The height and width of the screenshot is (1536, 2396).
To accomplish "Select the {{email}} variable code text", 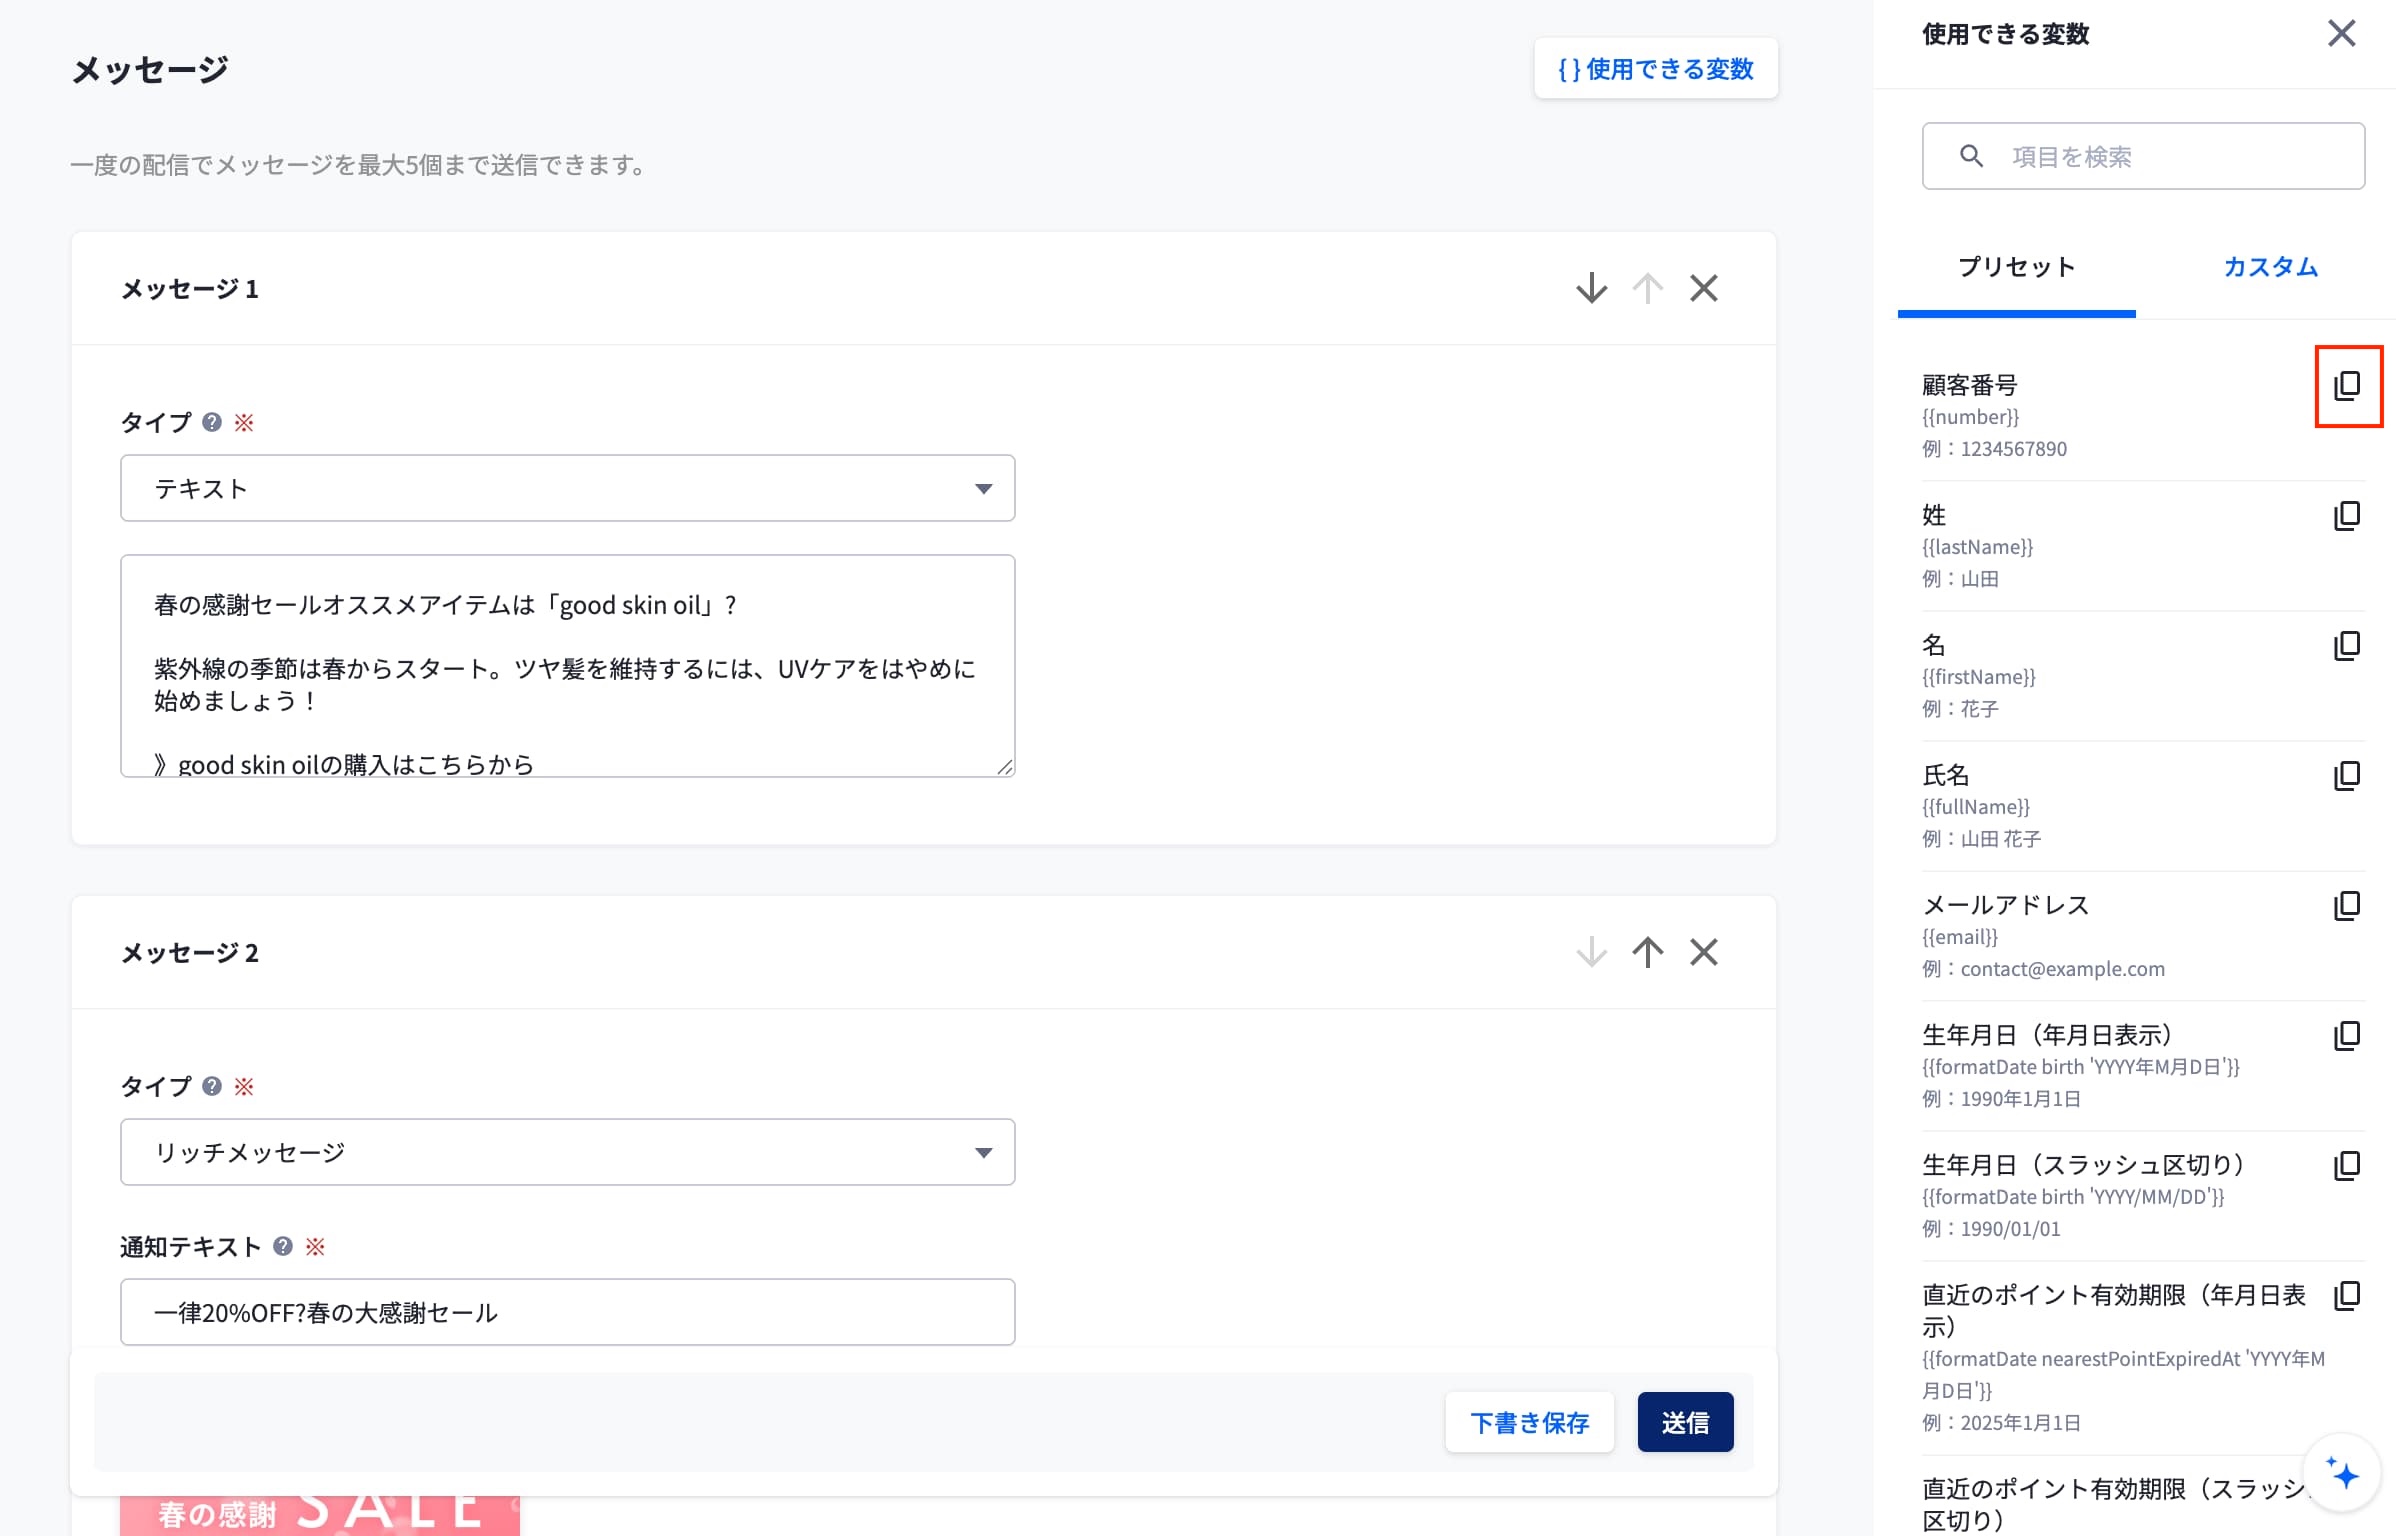I will tap(1959, 938).
